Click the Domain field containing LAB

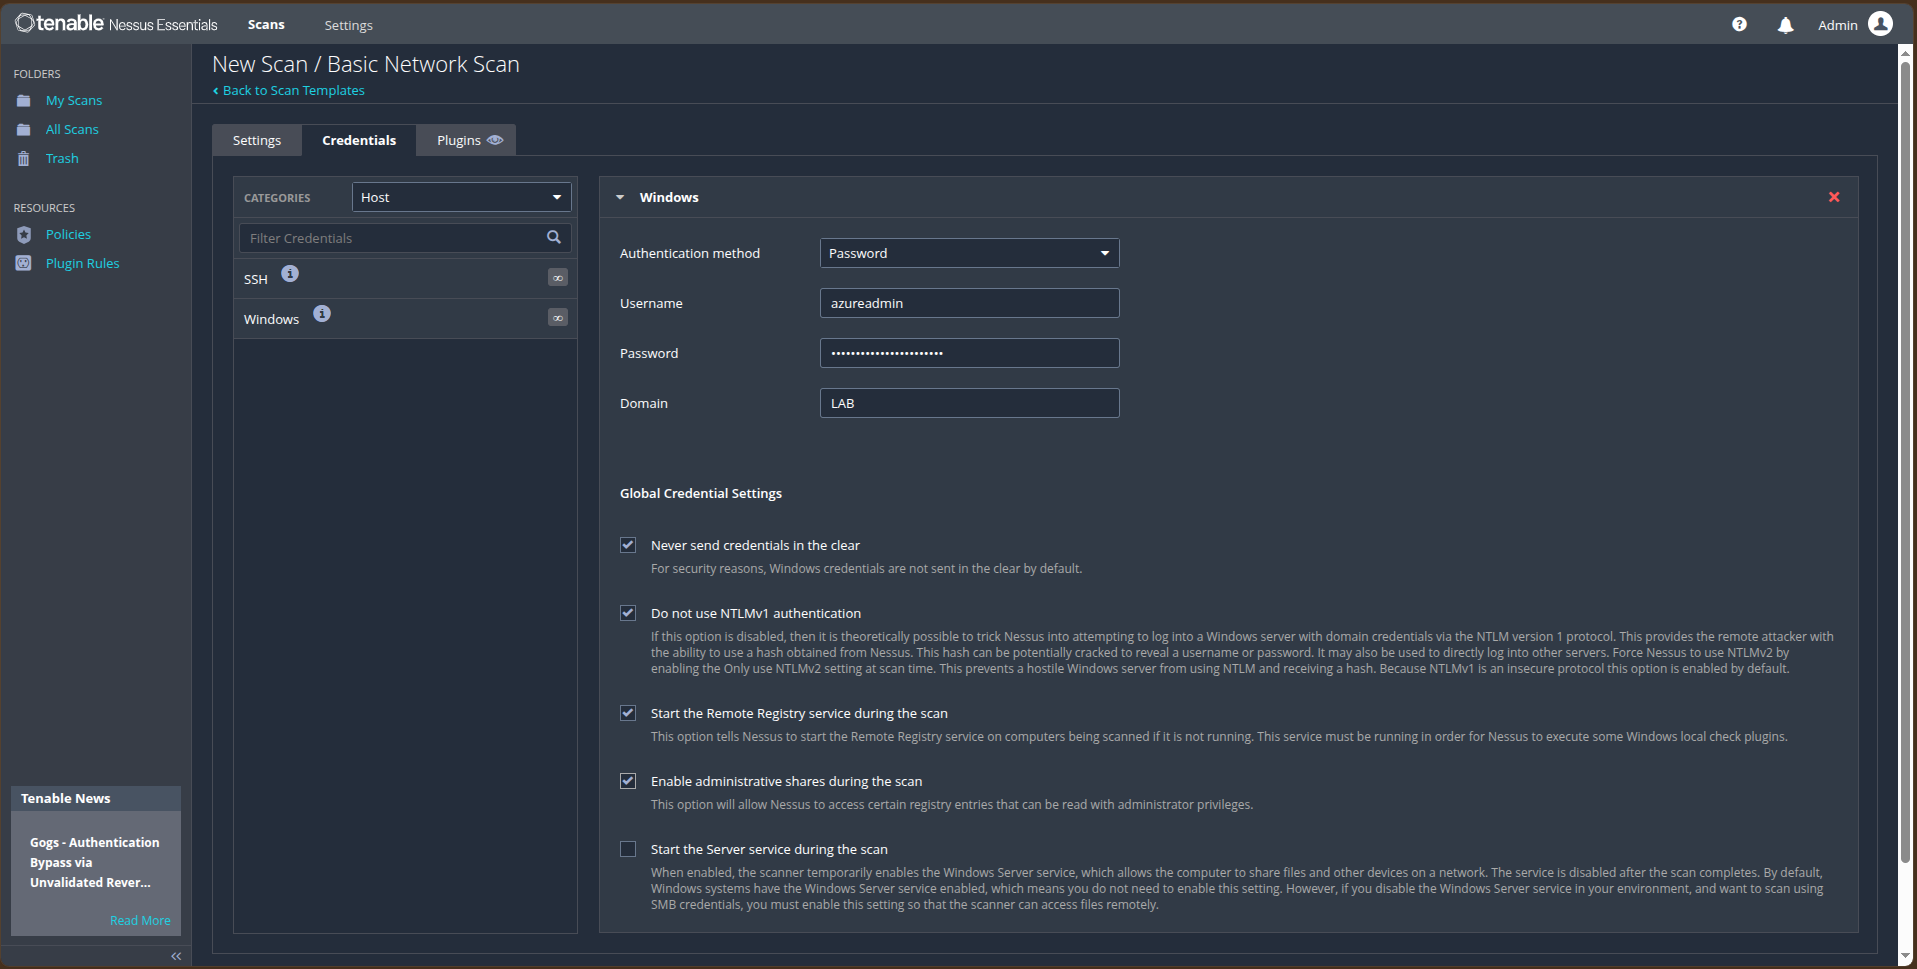point(969,403)
